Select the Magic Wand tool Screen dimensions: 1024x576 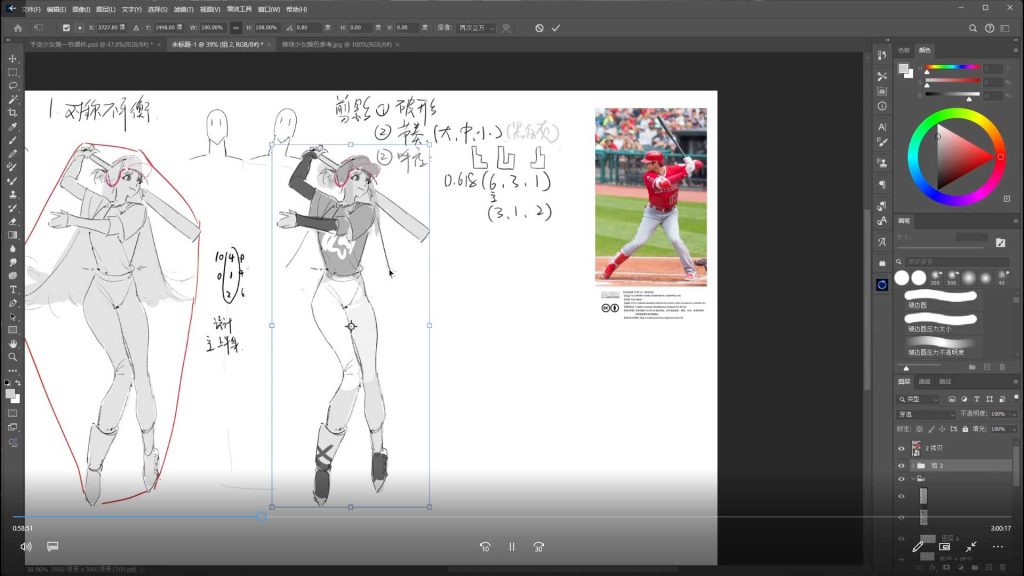12,99
